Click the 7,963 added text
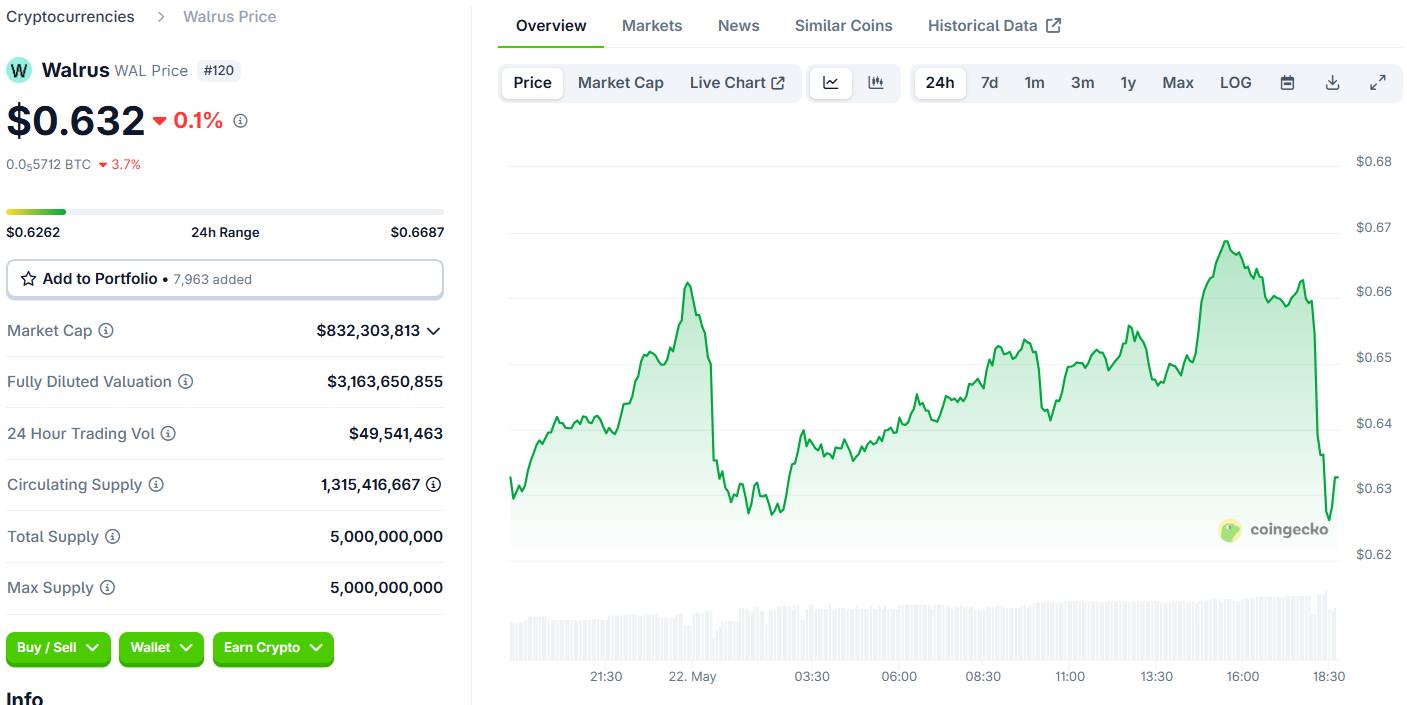 (213, 280)
